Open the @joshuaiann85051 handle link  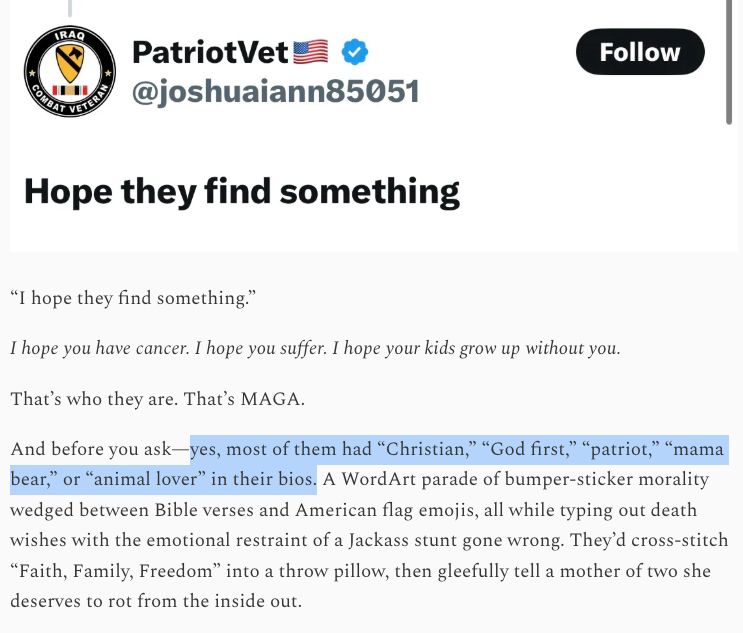275,91
